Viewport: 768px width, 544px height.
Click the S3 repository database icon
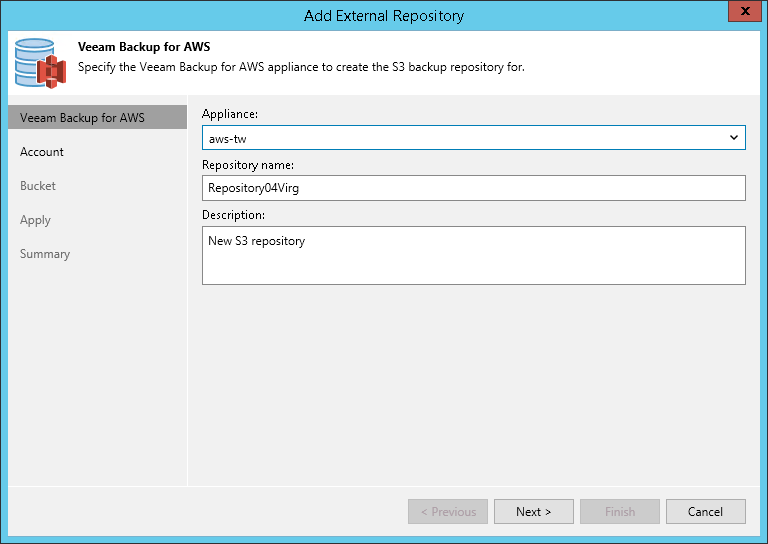click(40, 63)
